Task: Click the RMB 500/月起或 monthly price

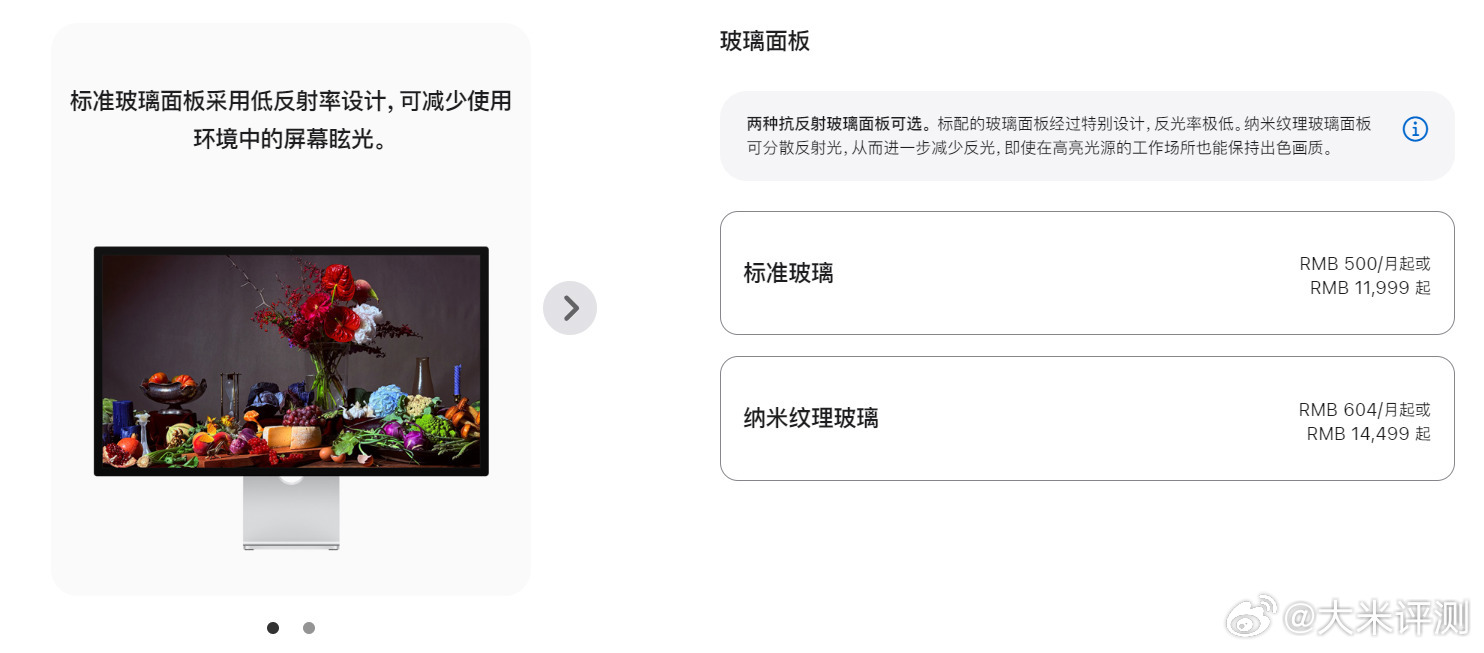Action: click(1365, 264)
